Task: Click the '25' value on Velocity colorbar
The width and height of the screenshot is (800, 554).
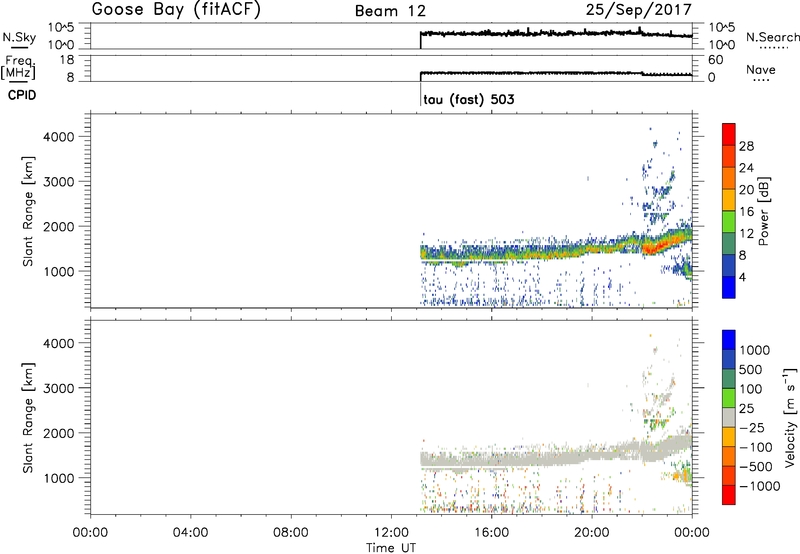Action: pos(746,409)
